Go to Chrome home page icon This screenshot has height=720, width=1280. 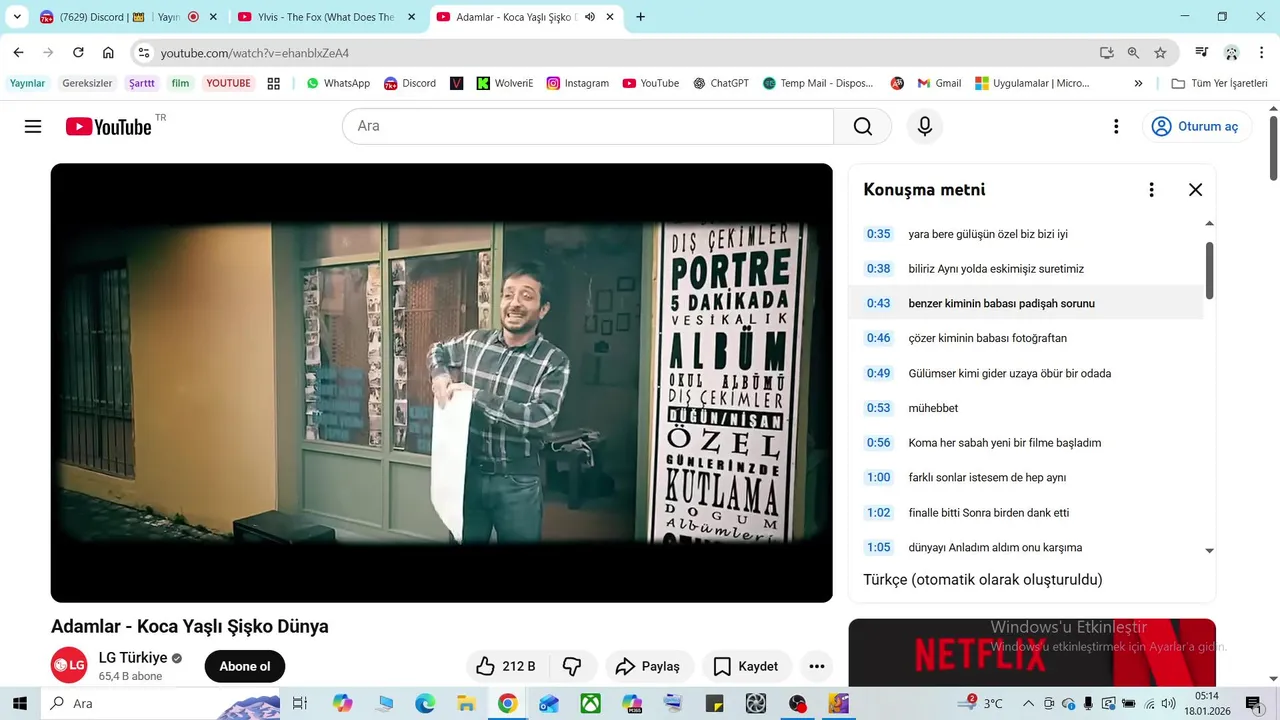click(108, 53)
